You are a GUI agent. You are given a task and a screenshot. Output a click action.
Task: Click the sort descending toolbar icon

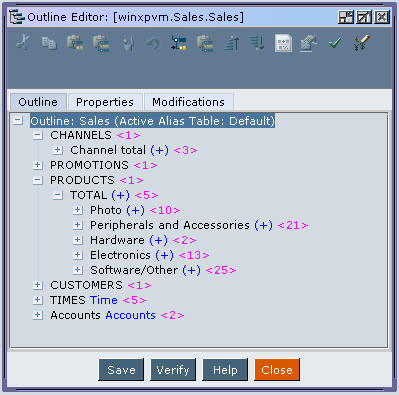point(257,43)
